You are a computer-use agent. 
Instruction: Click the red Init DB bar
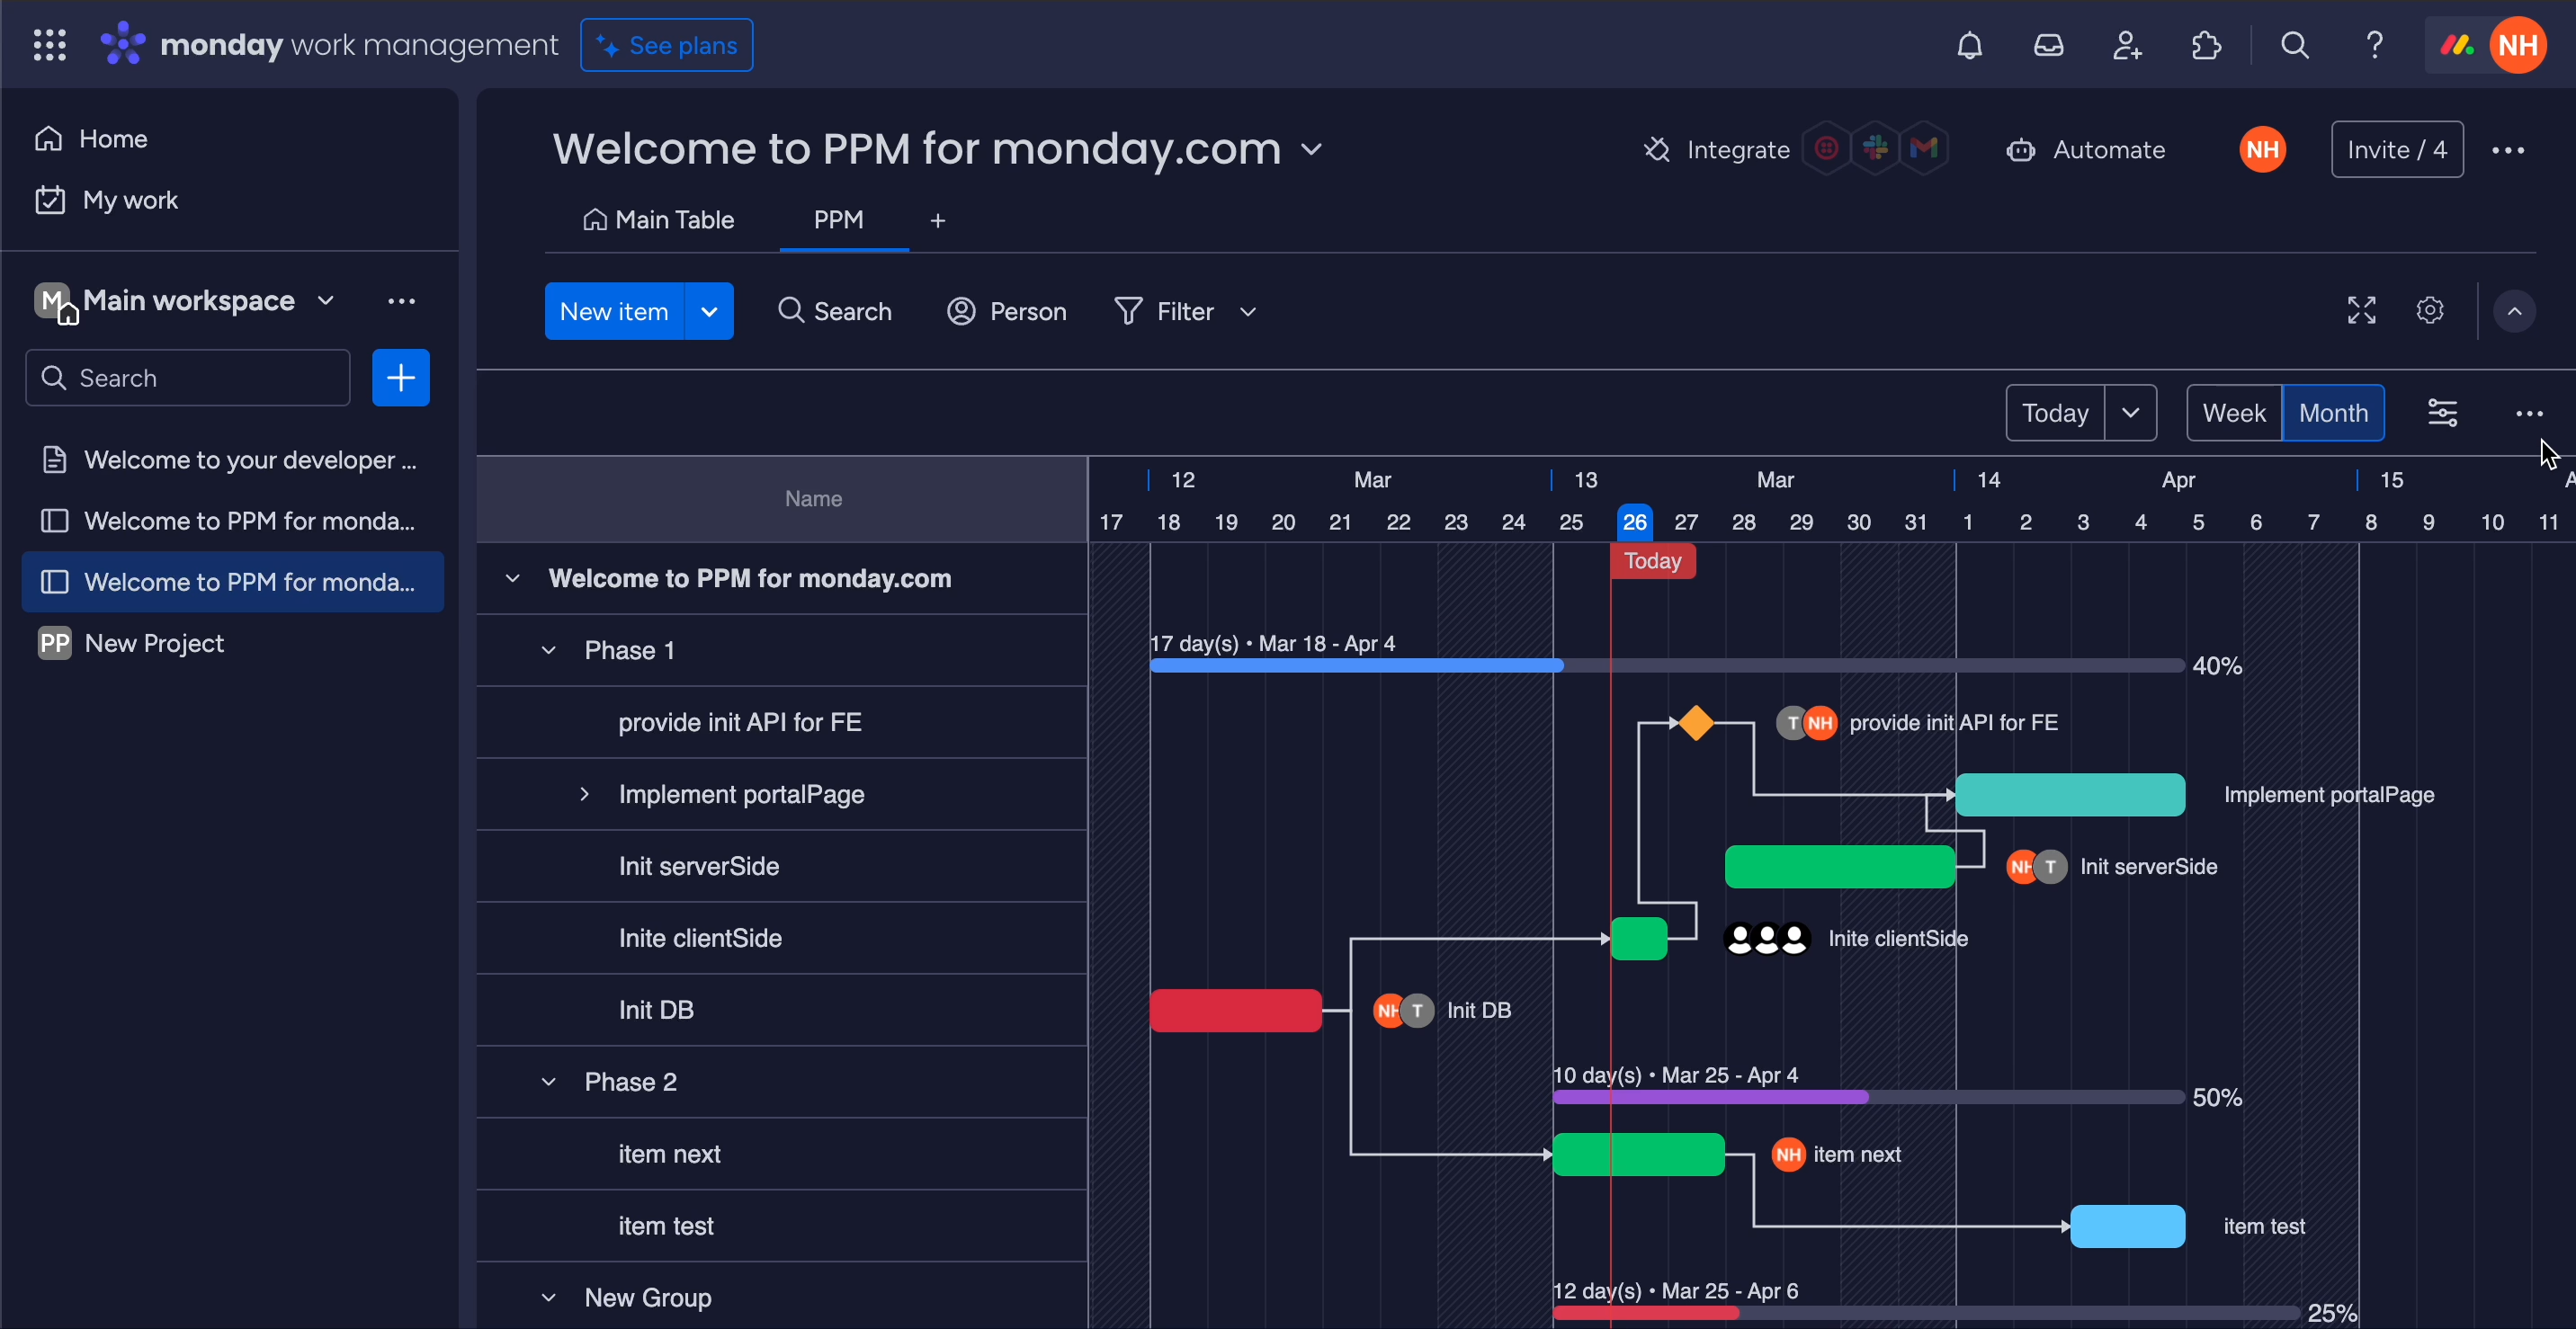click(x=1235, y=1010)
